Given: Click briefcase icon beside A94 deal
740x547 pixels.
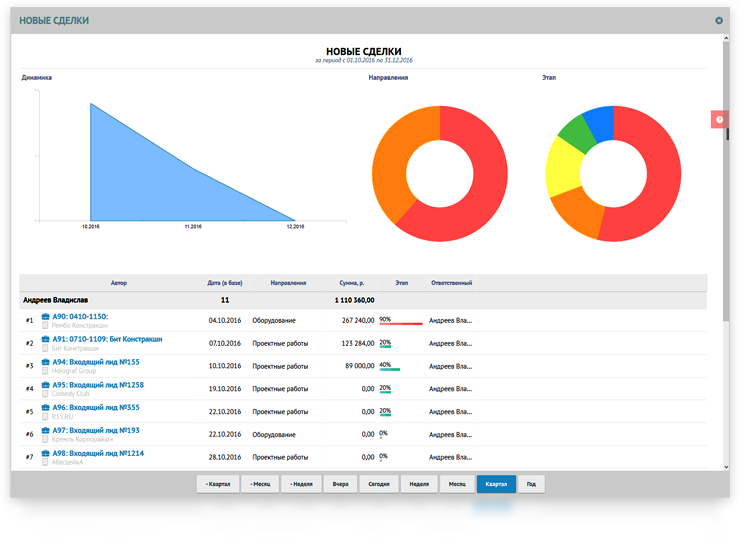Looking at the screenshot, I should 45,362.
